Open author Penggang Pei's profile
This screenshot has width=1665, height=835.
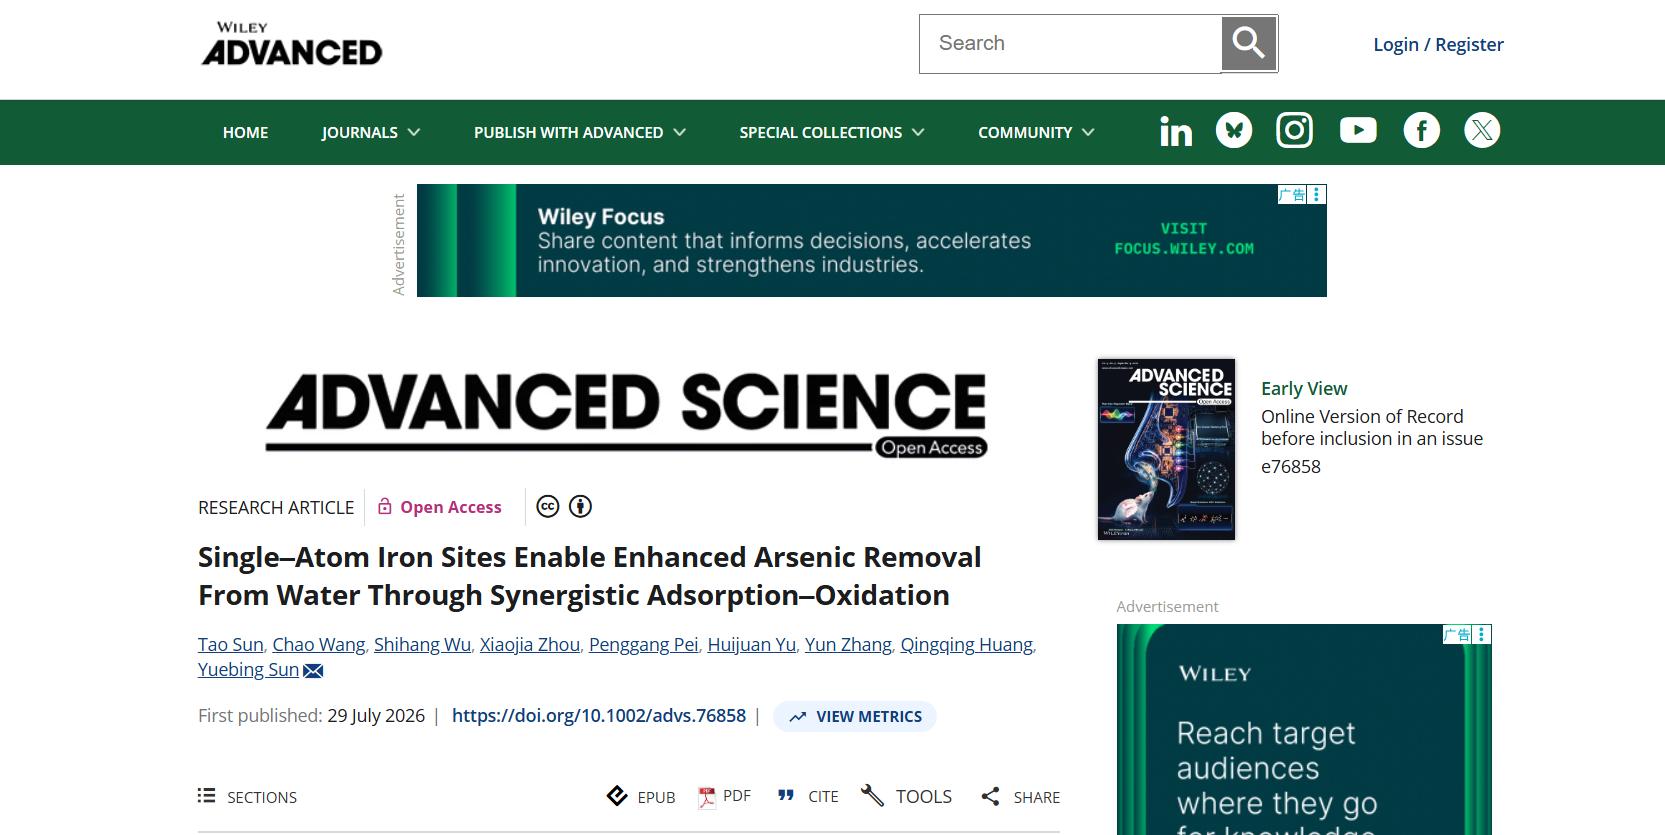pyautogui.click(x=644, y=645)
